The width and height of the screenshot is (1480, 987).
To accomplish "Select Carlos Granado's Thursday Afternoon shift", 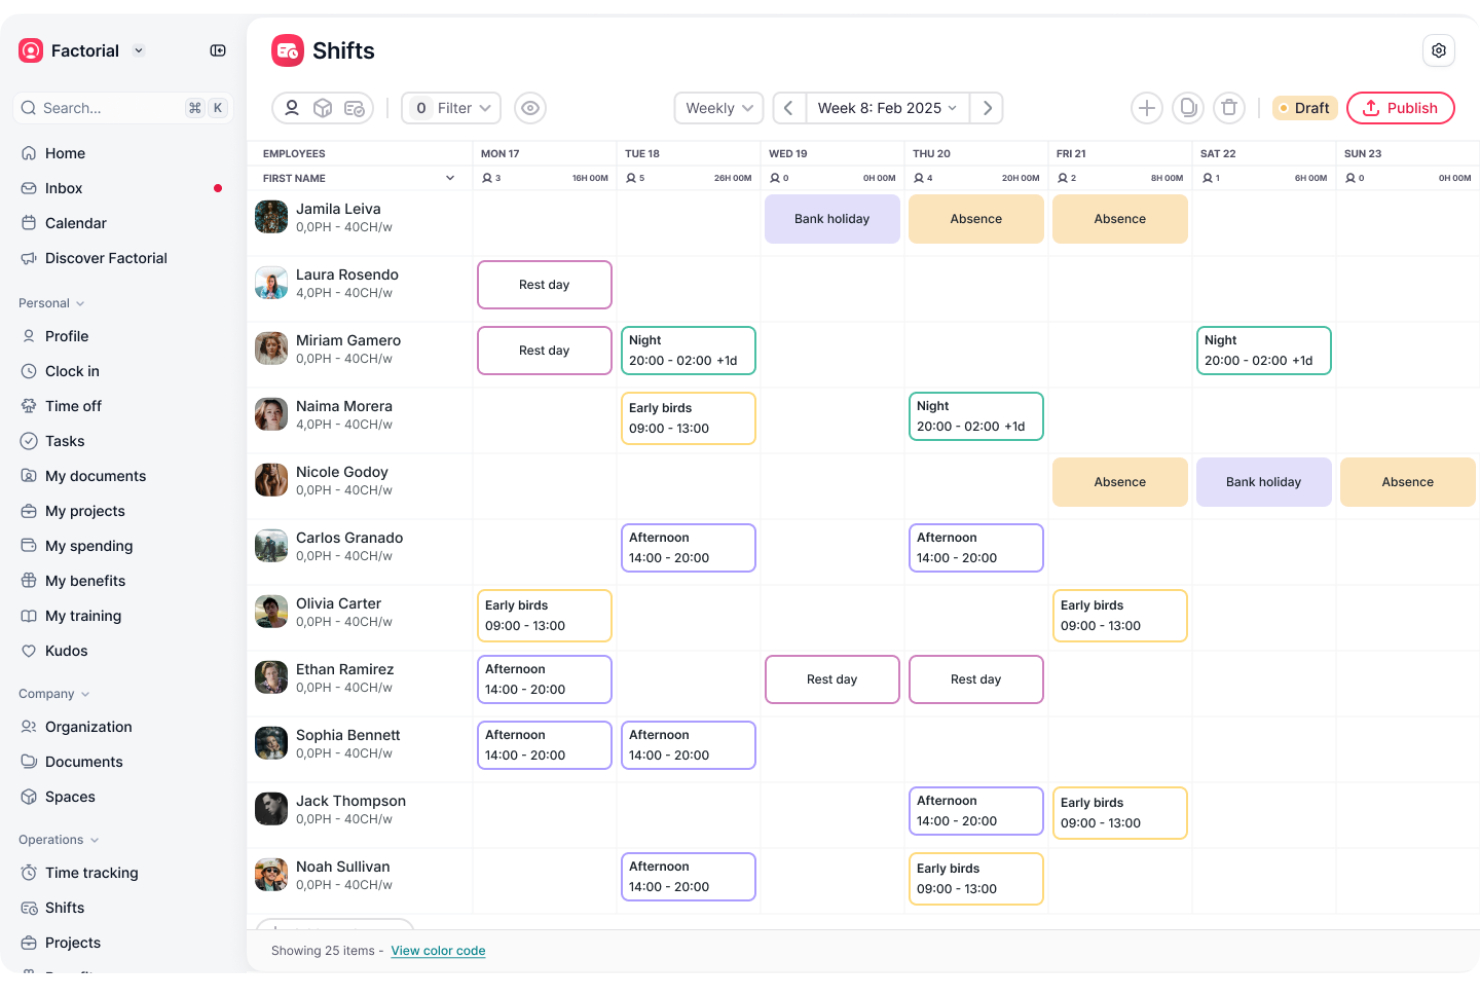I will [976, 548].
